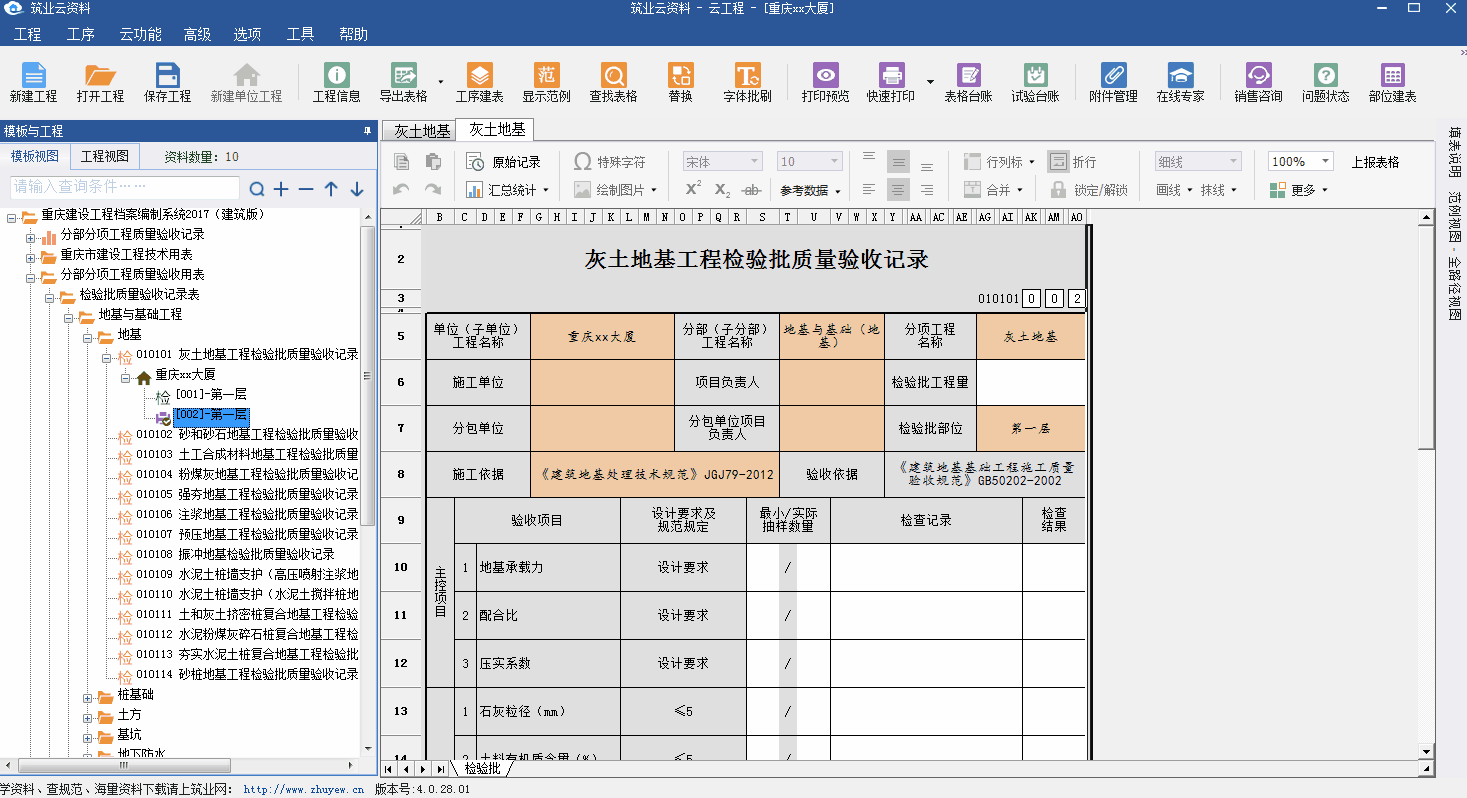The image size is (1467, 798).
Task: Toggle 折行 text wrapping
Action: [1072, 162]
